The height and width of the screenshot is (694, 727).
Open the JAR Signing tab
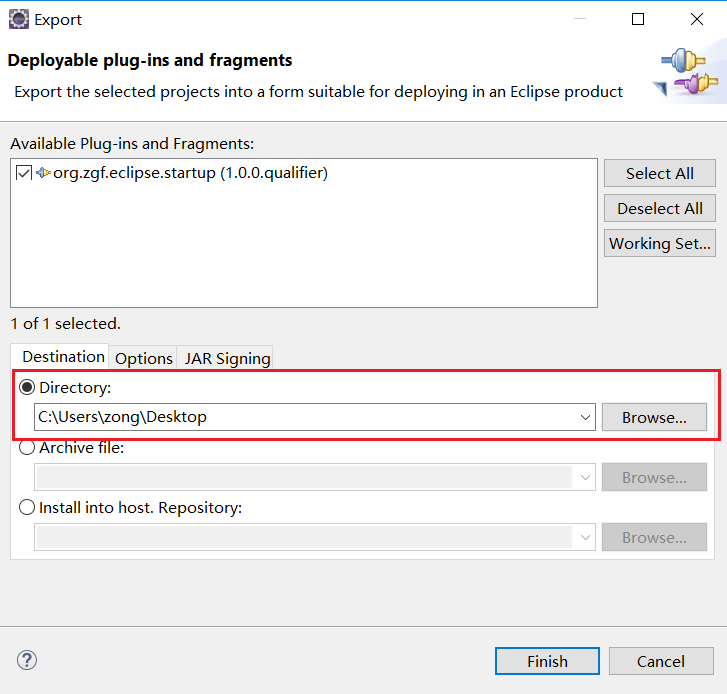click(227, 358)
